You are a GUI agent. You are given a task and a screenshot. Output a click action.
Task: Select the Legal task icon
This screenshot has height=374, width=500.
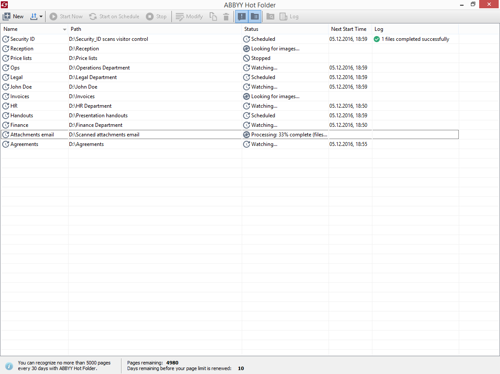pos(6,77)
